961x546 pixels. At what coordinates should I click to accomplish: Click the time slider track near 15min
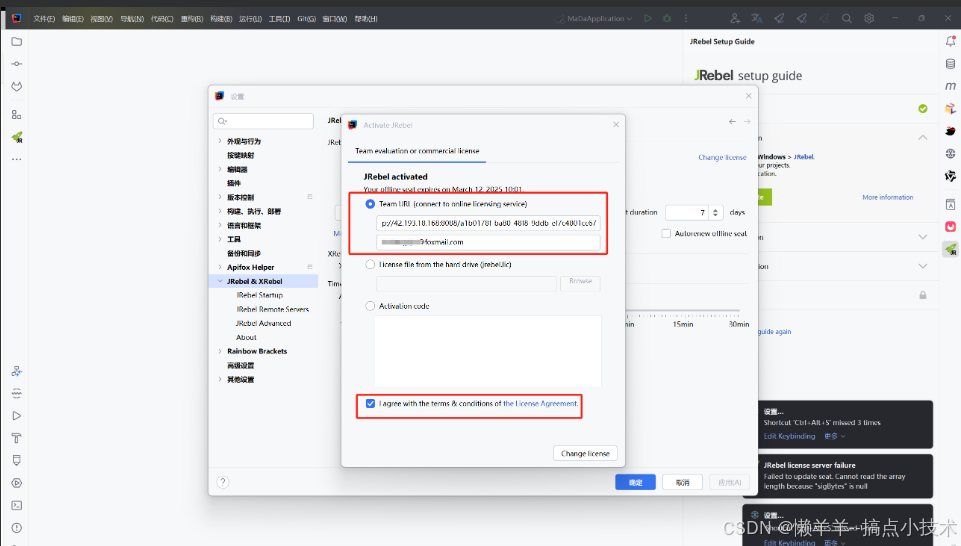click(x=683, y=312)
